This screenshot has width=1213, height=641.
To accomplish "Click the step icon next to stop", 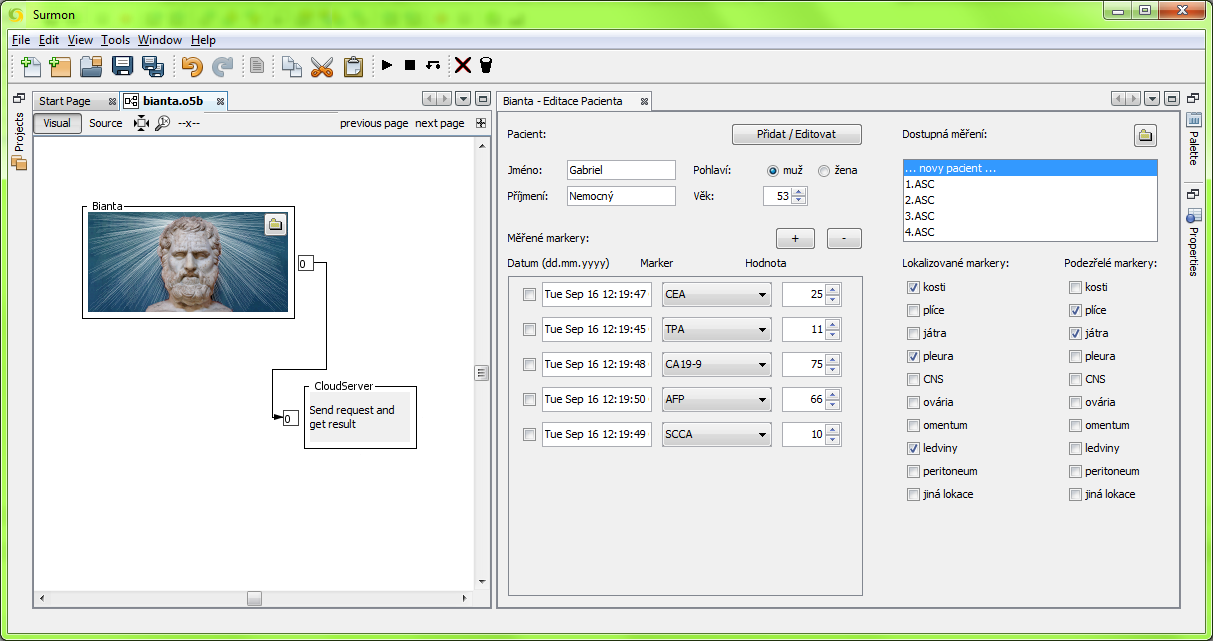I will 432,66.
